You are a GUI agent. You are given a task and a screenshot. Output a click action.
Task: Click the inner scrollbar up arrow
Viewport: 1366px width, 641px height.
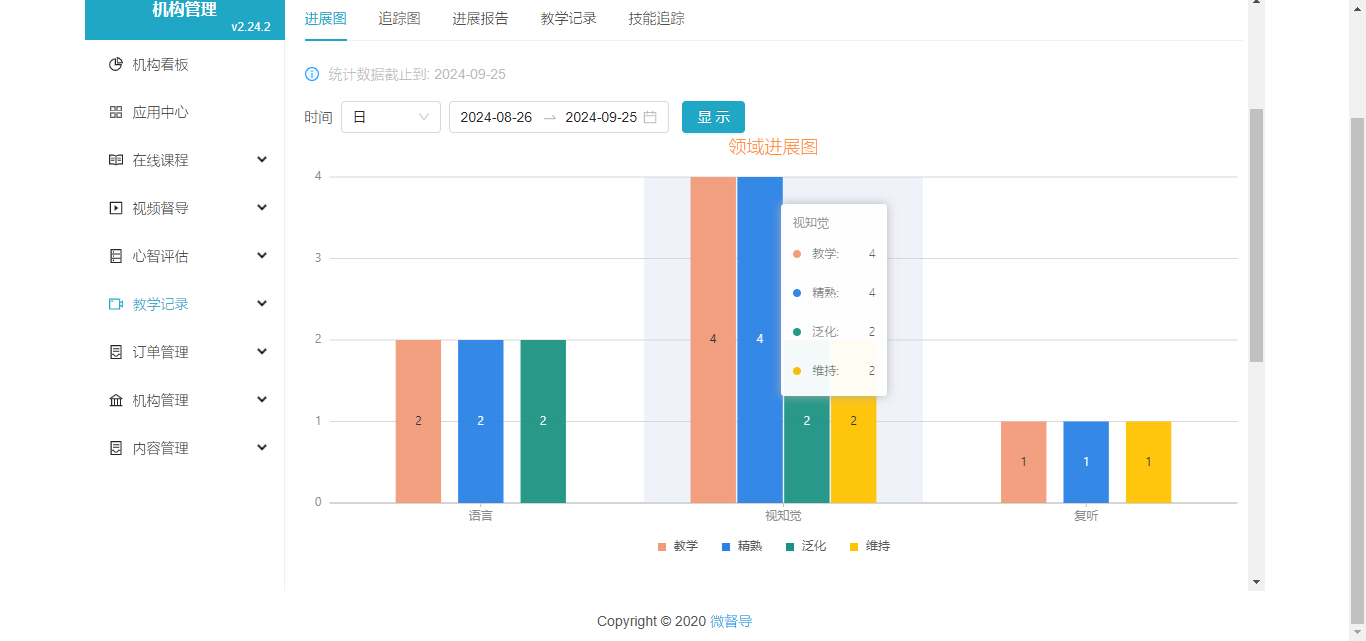point(1257,3)
